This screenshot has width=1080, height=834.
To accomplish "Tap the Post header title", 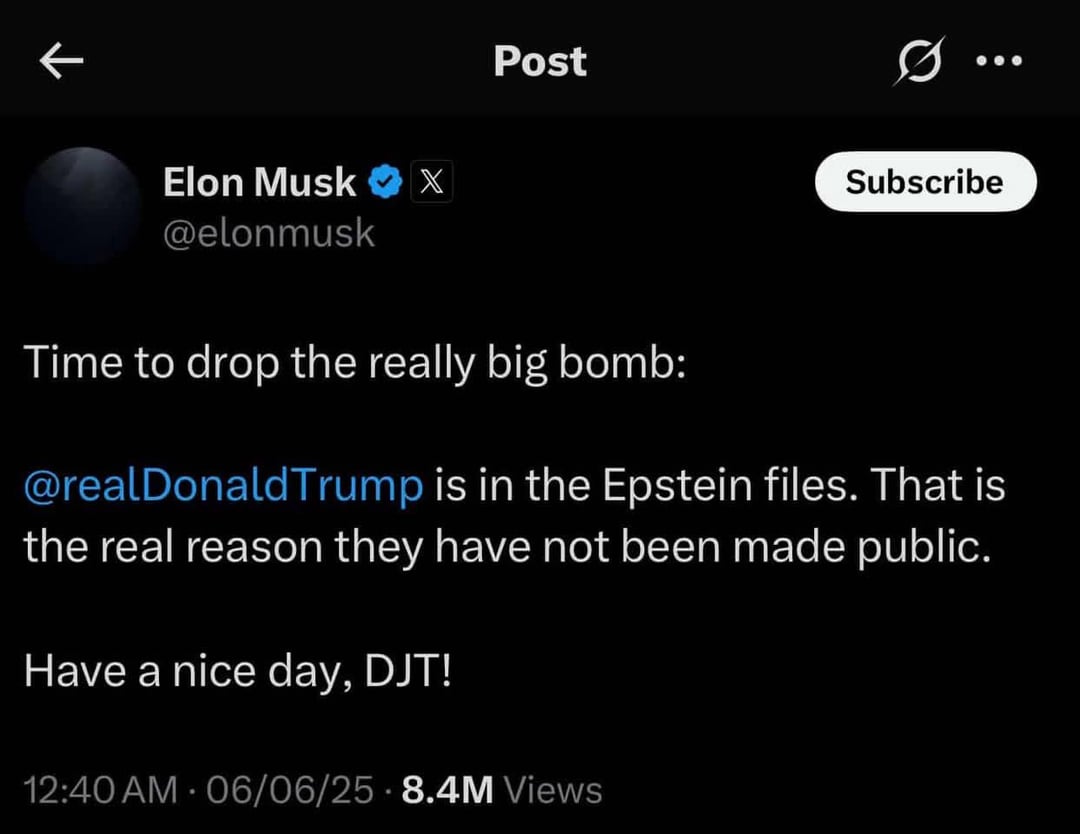I will [540, 62].
